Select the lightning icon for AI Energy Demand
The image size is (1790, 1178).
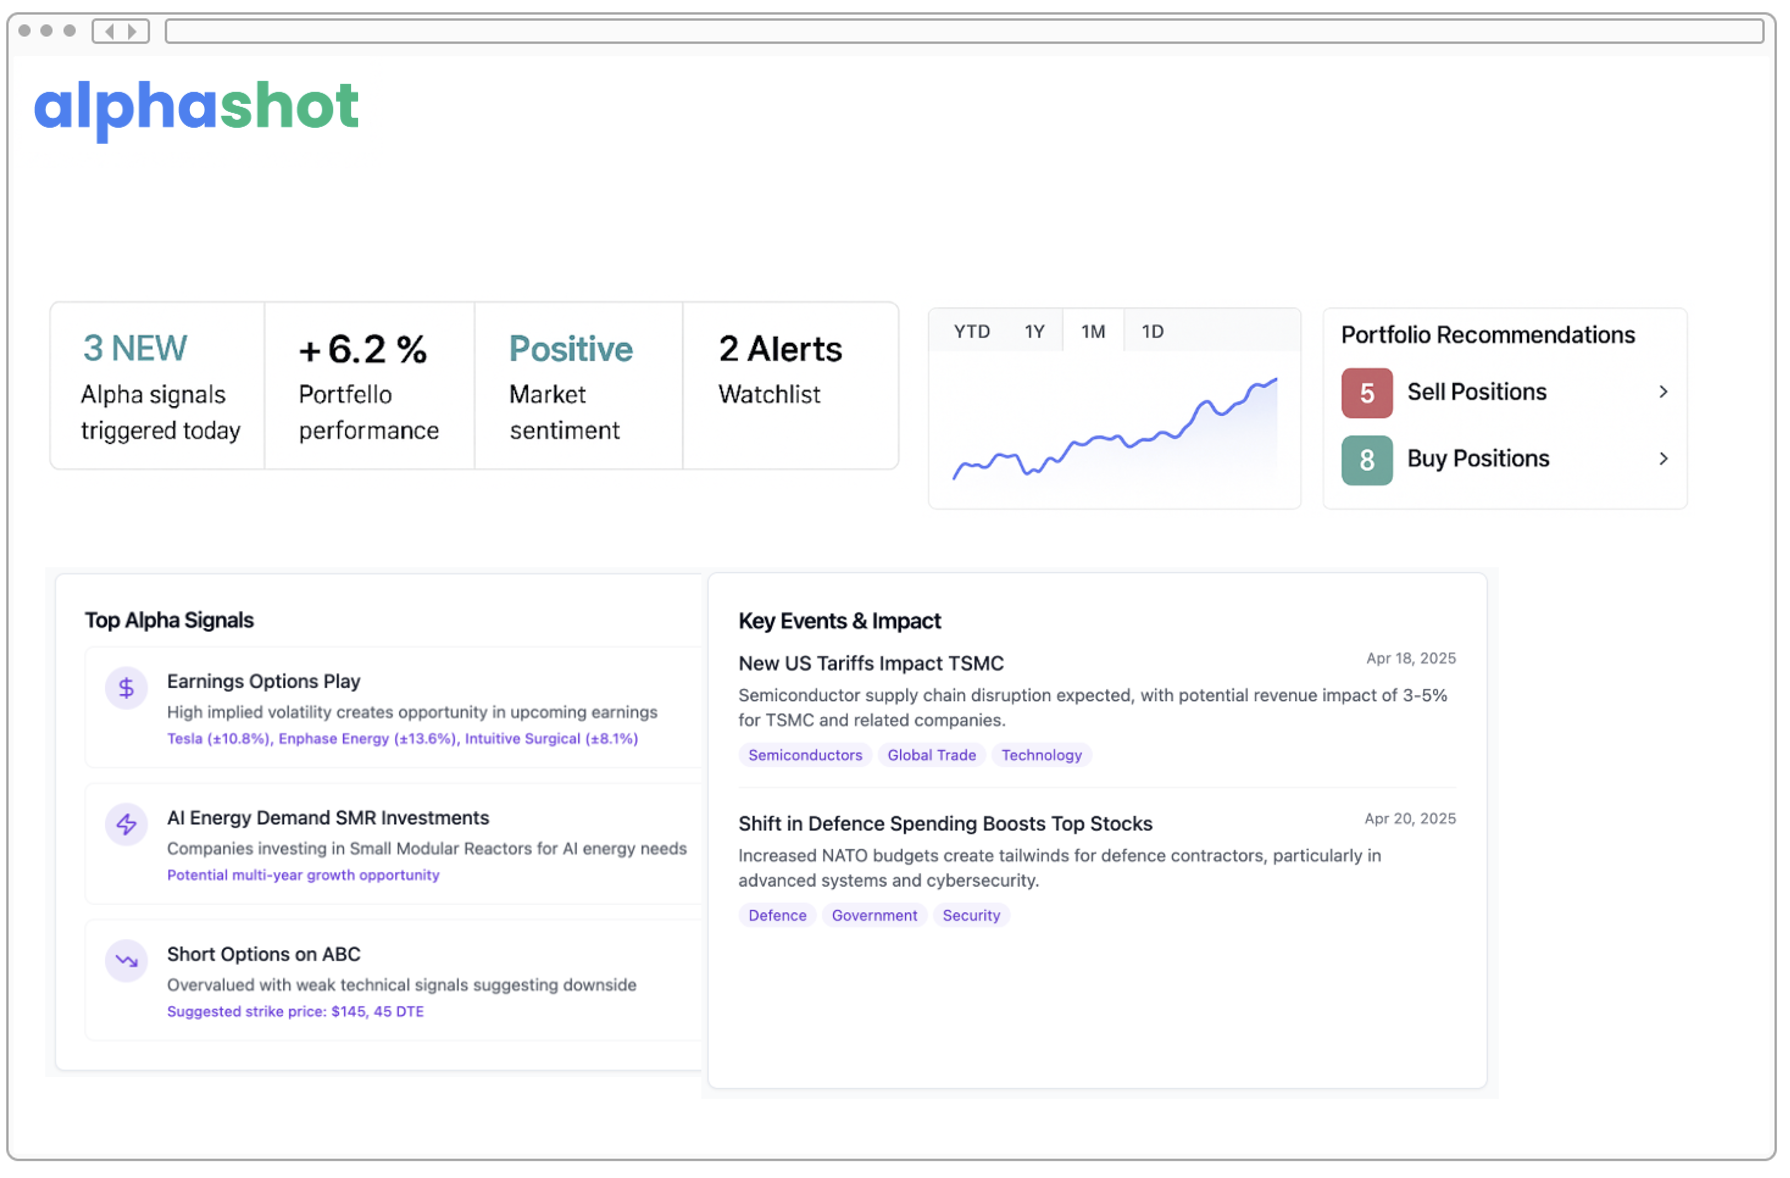[126, 824]
